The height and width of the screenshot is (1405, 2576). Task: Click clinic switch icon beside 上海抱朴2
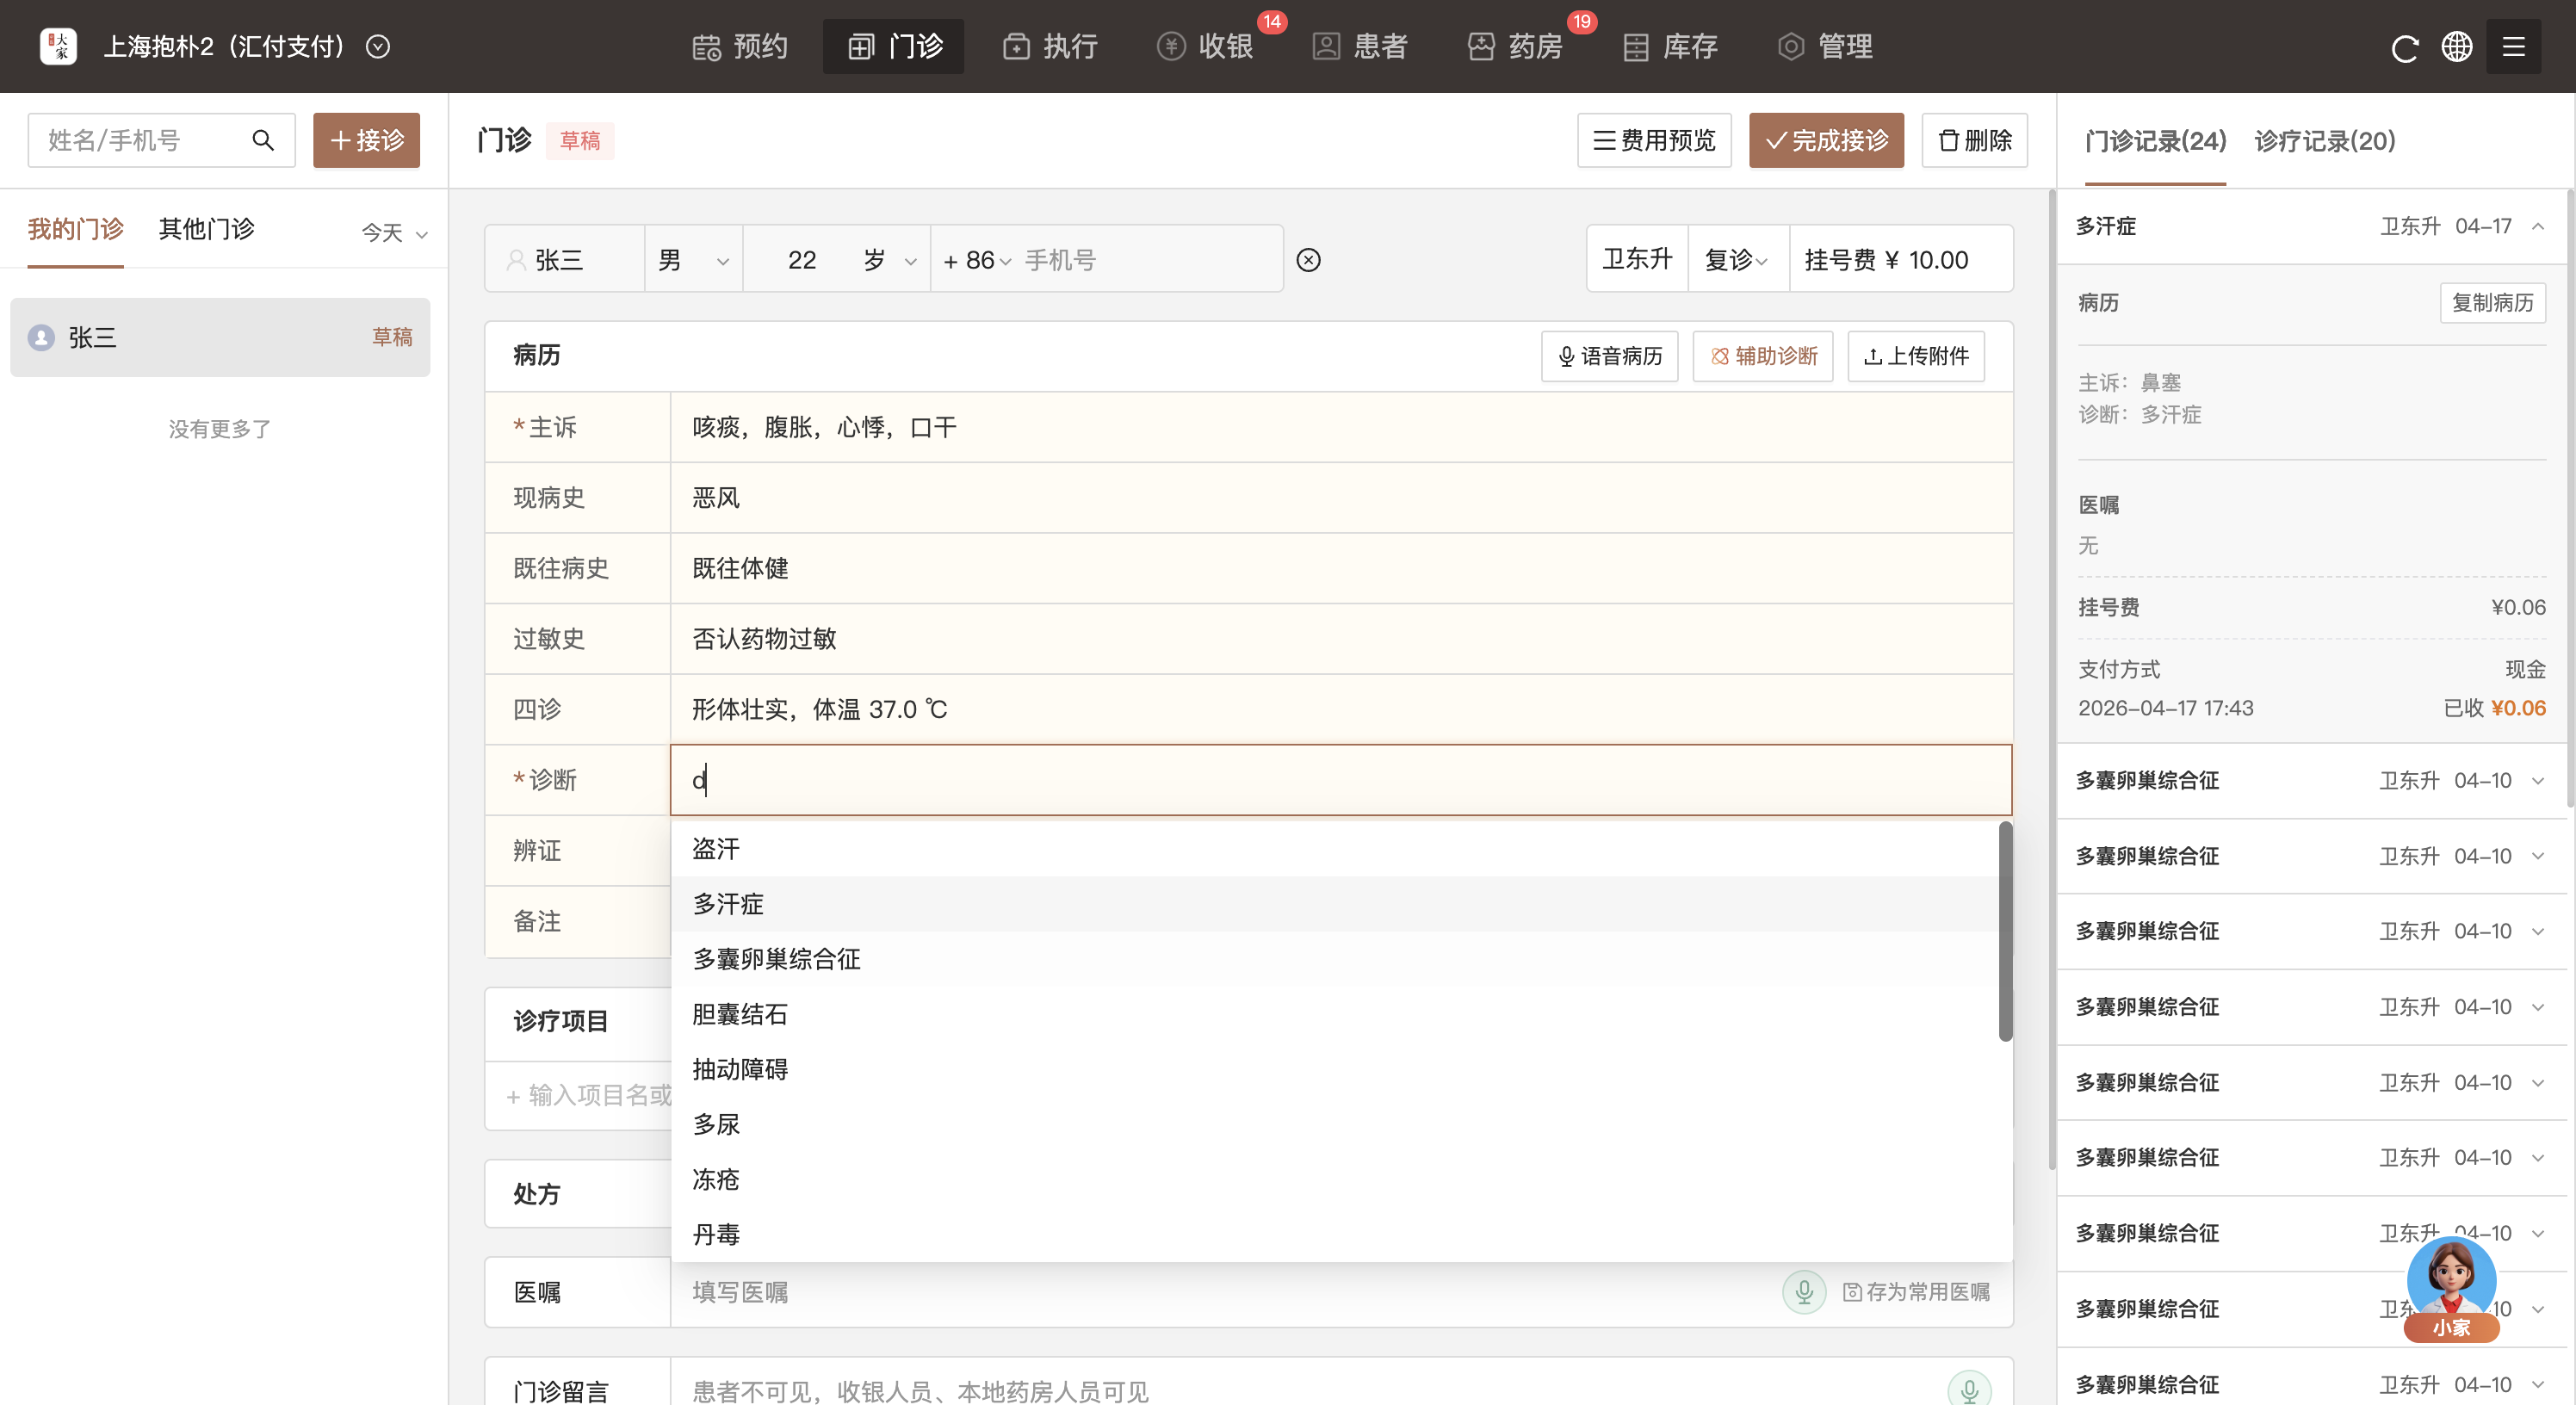tap(378, 47)
